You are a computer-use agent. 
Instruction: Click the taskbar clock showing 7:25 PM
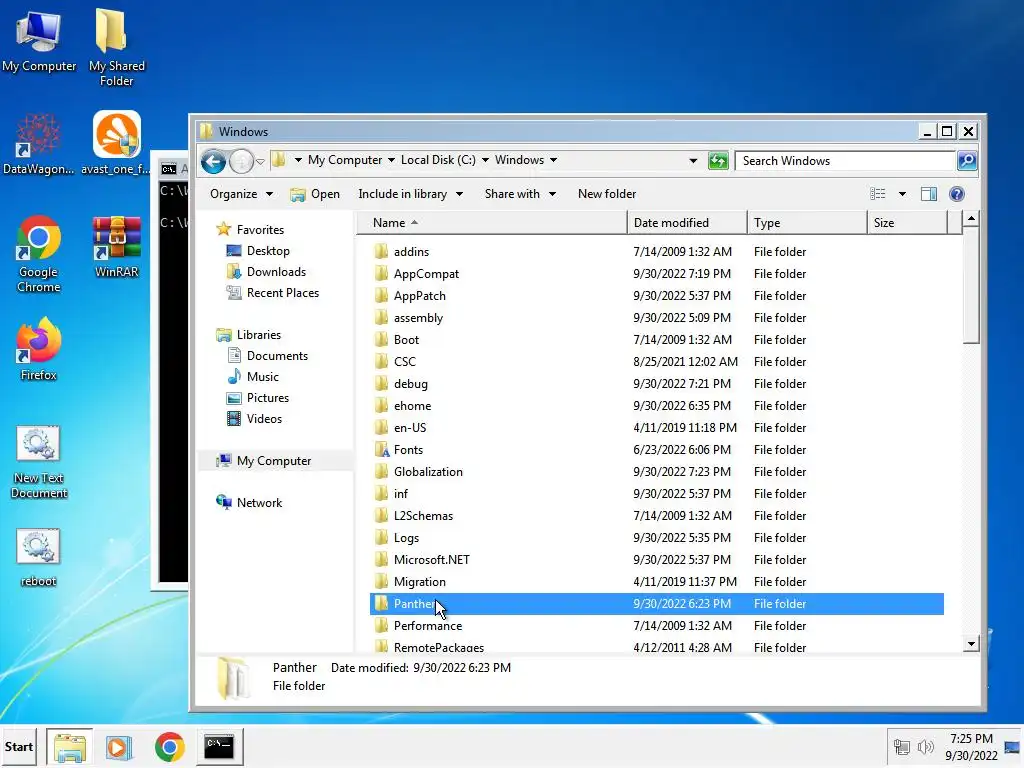[x=971, y=747]
